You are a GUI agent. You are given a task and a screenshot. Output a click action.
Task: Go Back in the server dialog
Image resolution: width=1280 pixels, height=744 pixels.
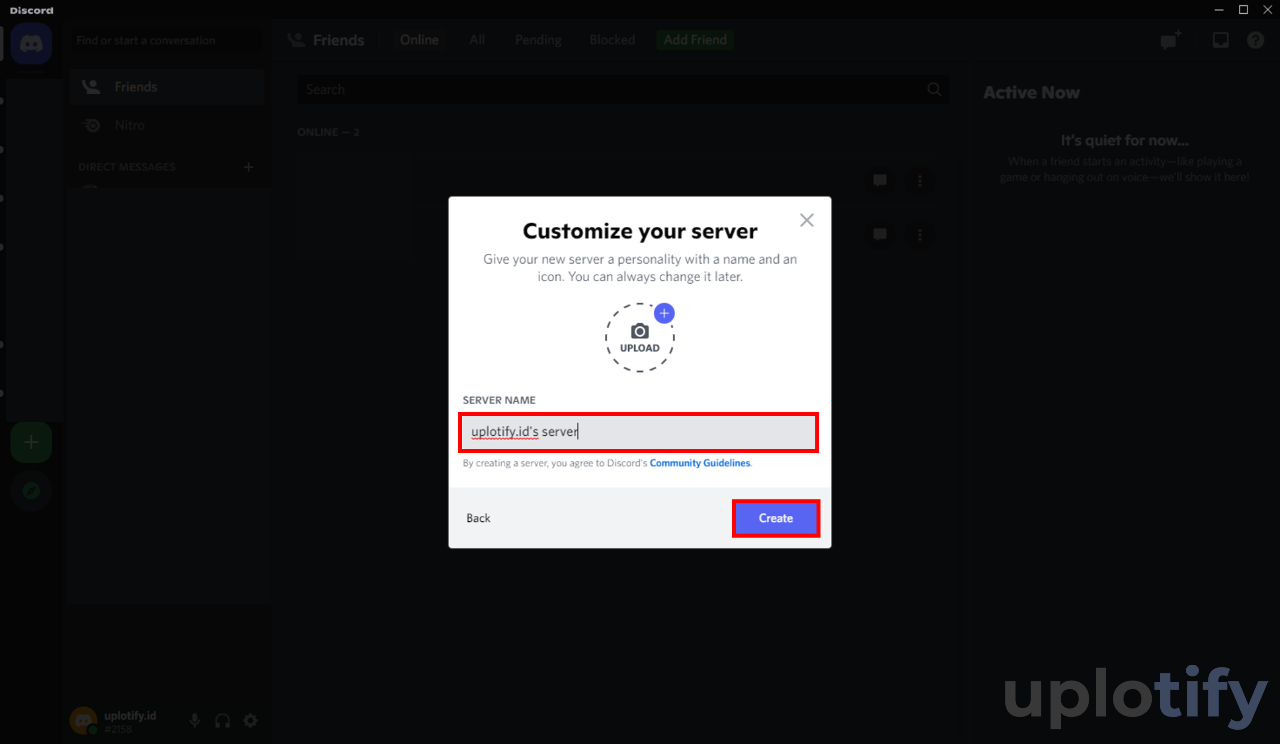click(478, 518)
